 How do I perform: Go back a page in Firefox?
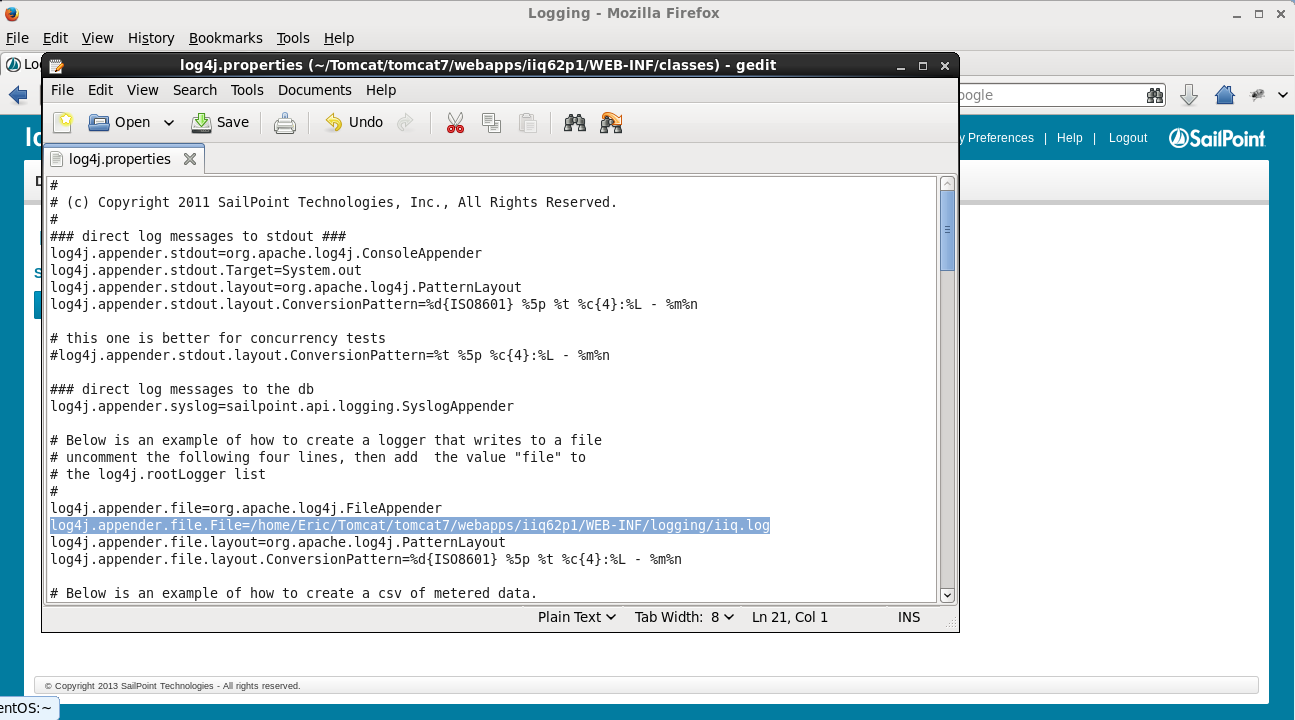[x=20, y=95]
